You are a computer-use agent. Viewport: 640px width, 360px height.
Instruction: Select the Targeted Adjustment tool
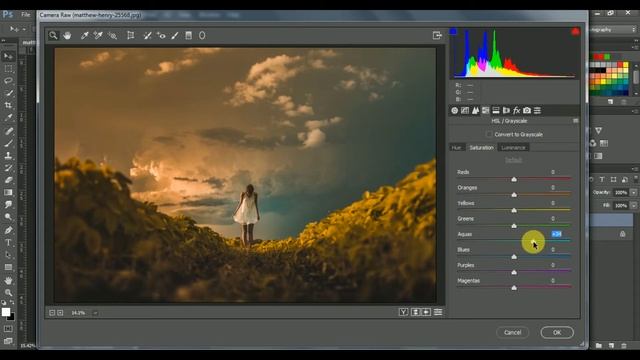[112, 36]
